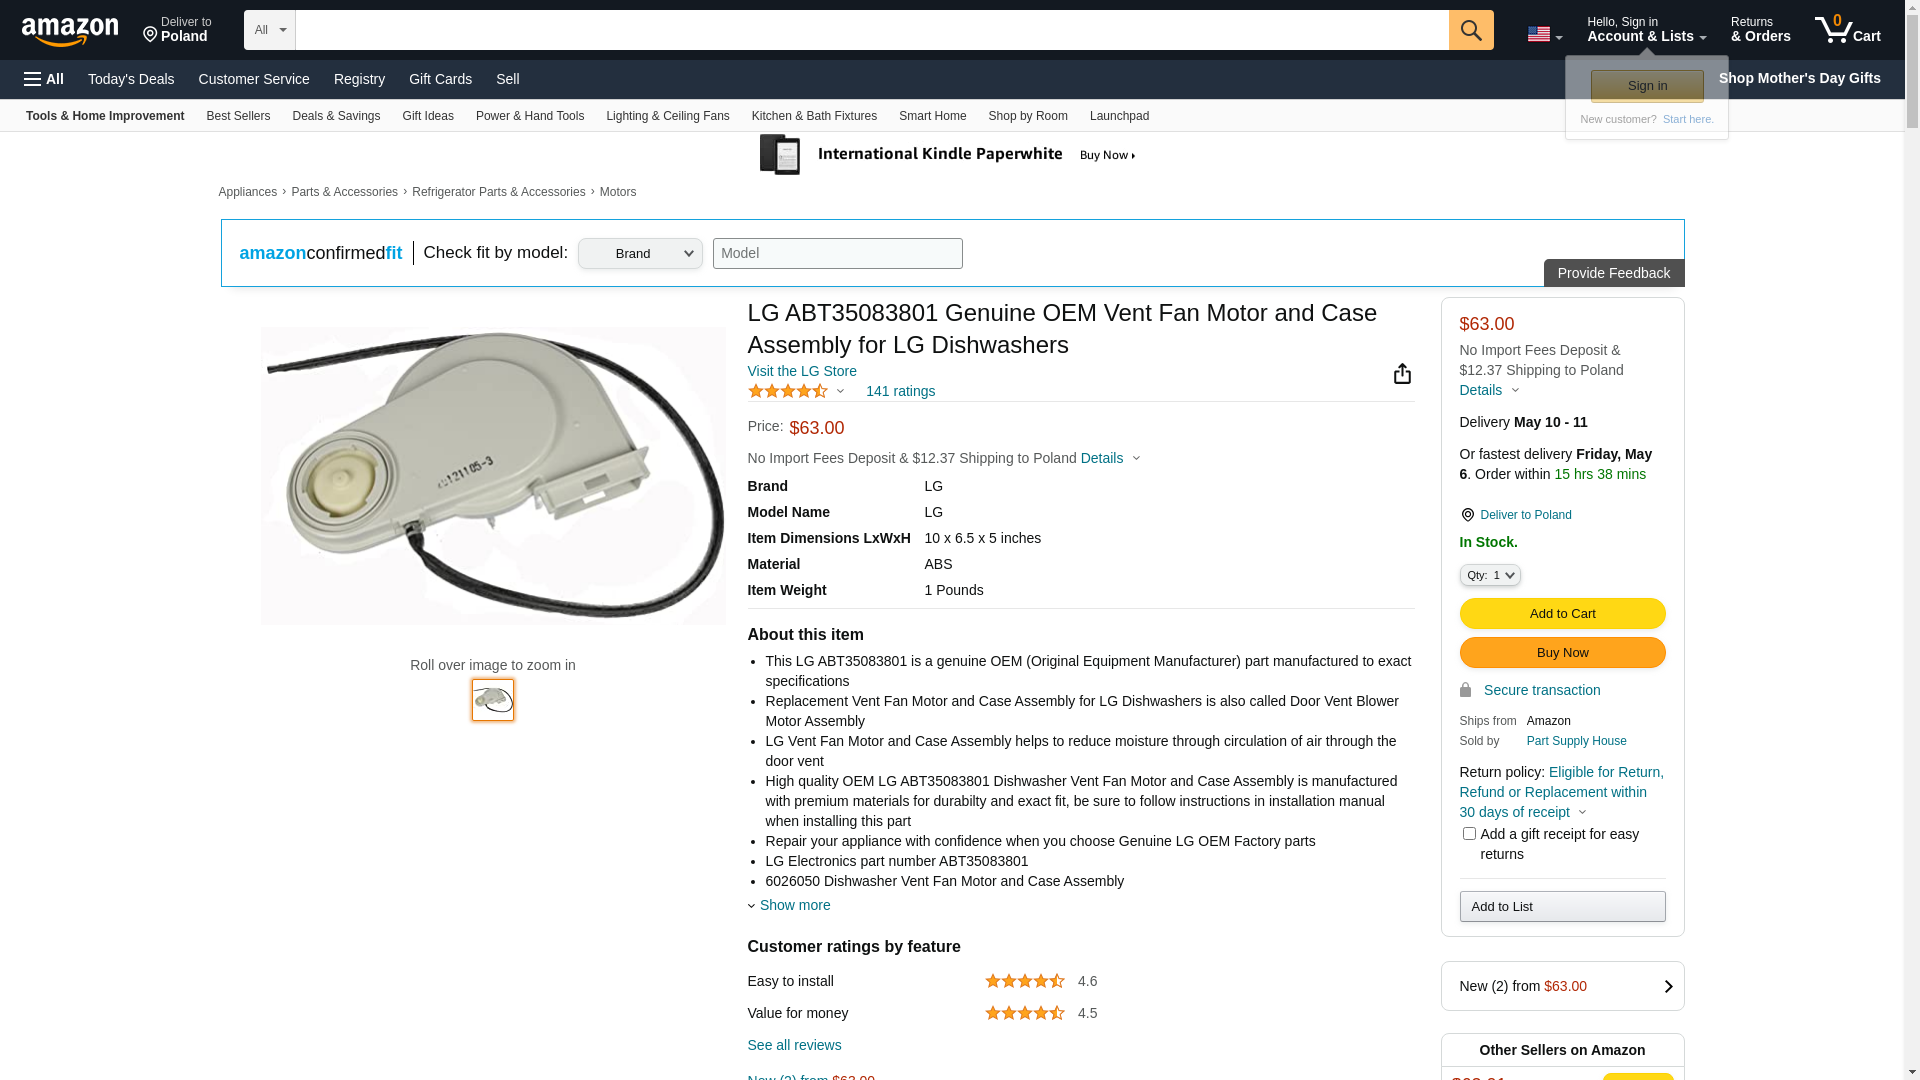This screenshot has width=1920, height=1080.
Task: Click the Model input field
Action: pyautogui.click(x=837, y=254)
